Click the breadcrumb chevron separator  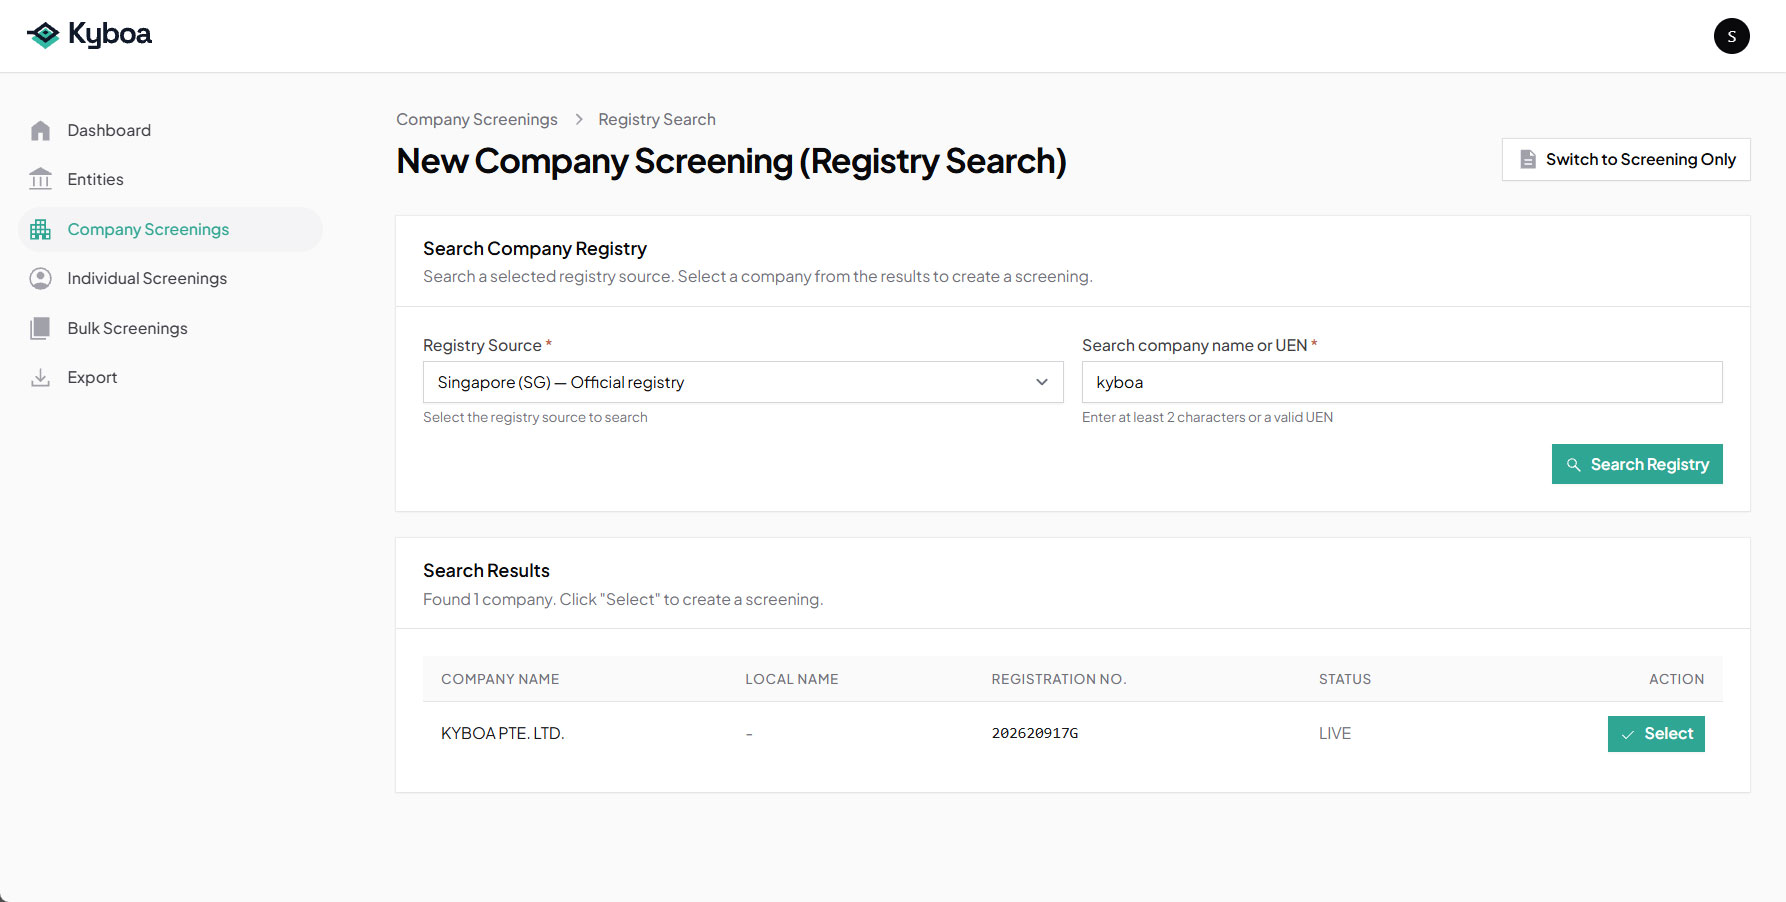tap(578, 119)
